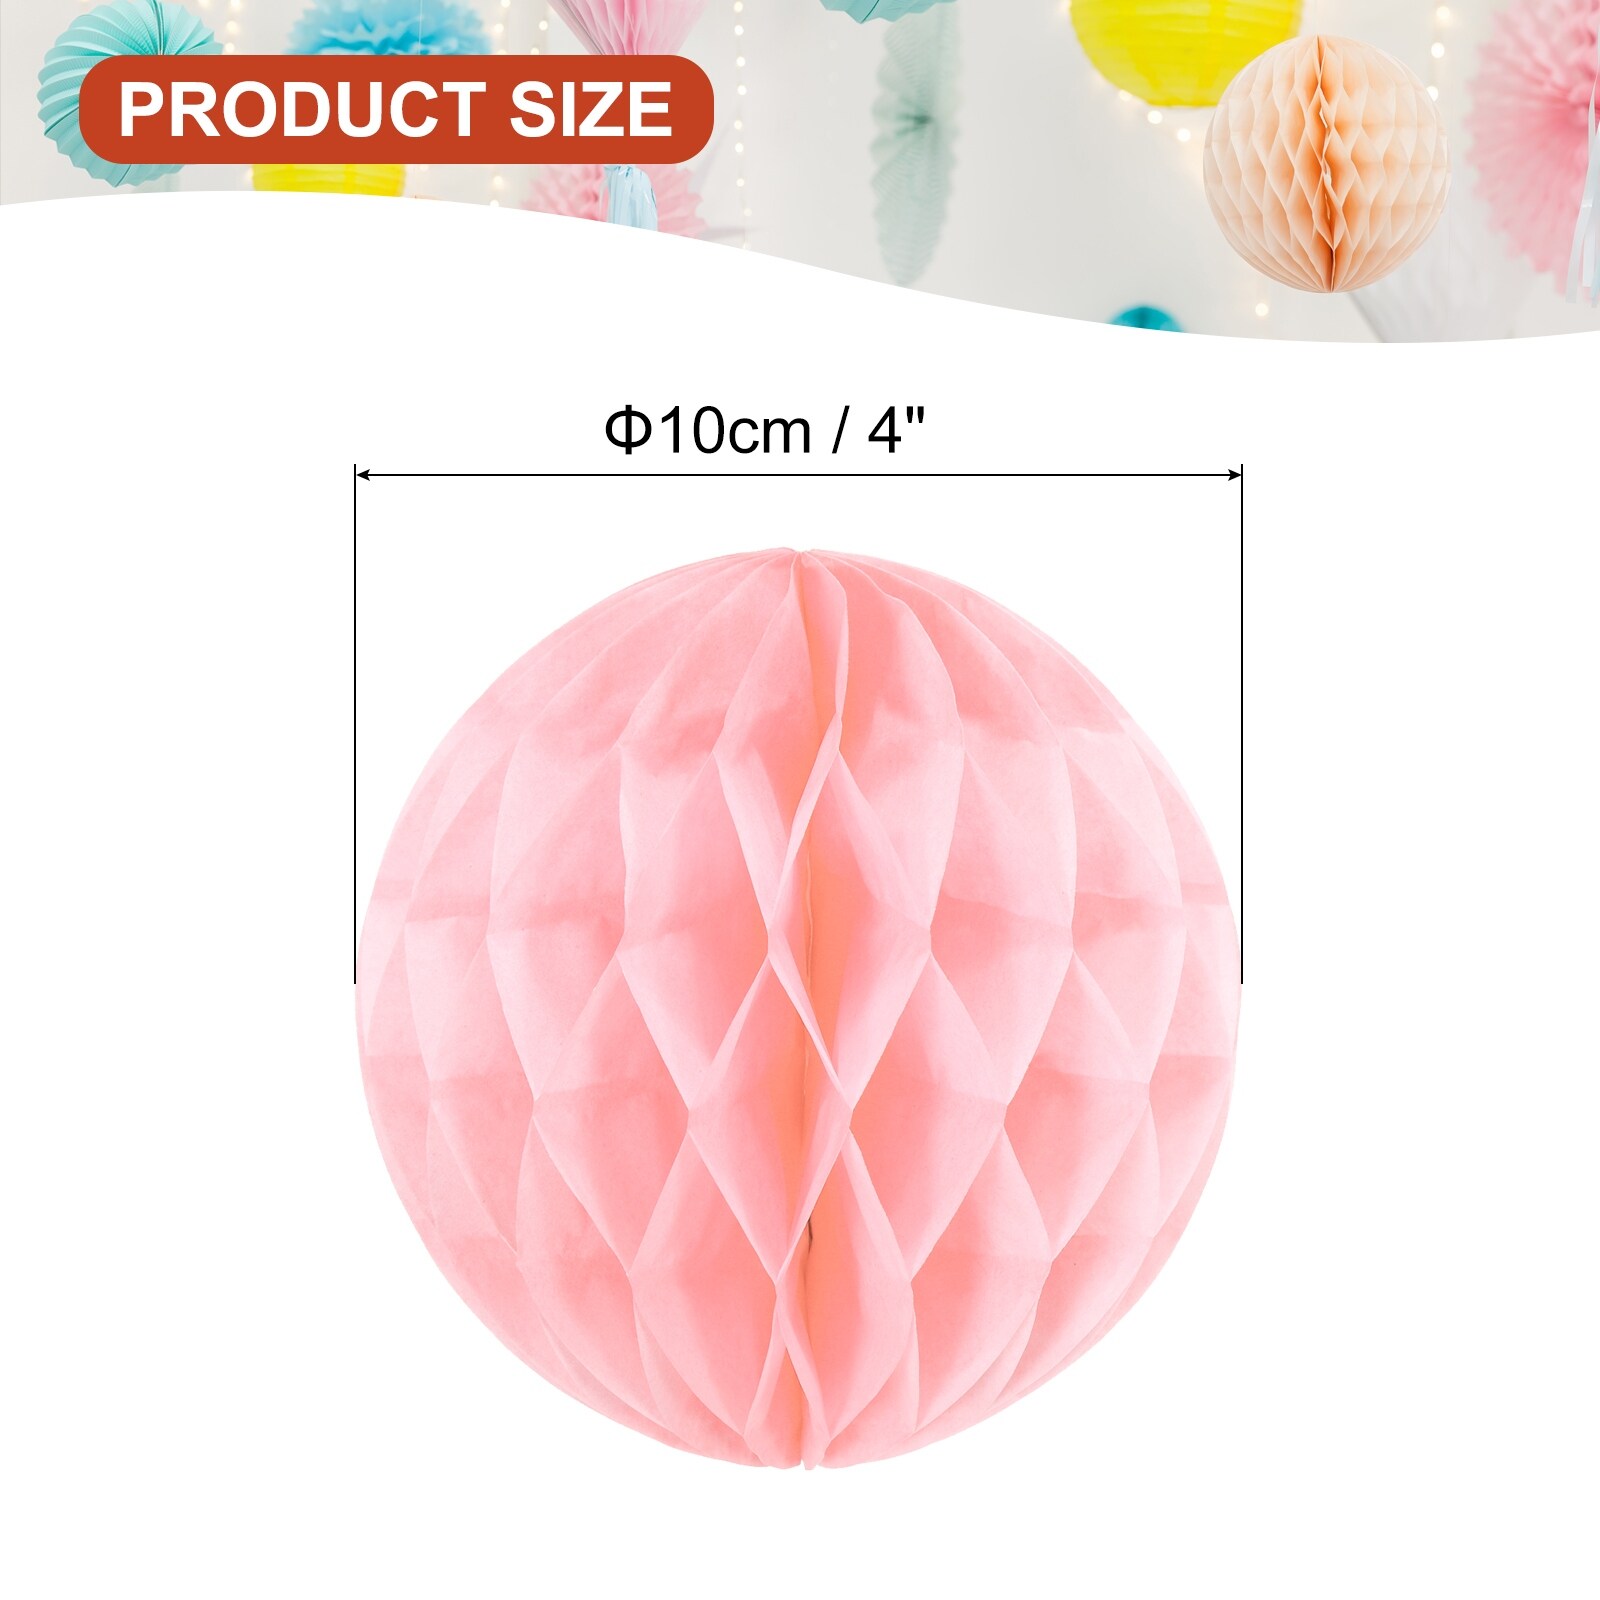This screenshot has height=1600, width=1600.
Task: Click the PRODUCT SIZE banner label
Action: (396, 109)
